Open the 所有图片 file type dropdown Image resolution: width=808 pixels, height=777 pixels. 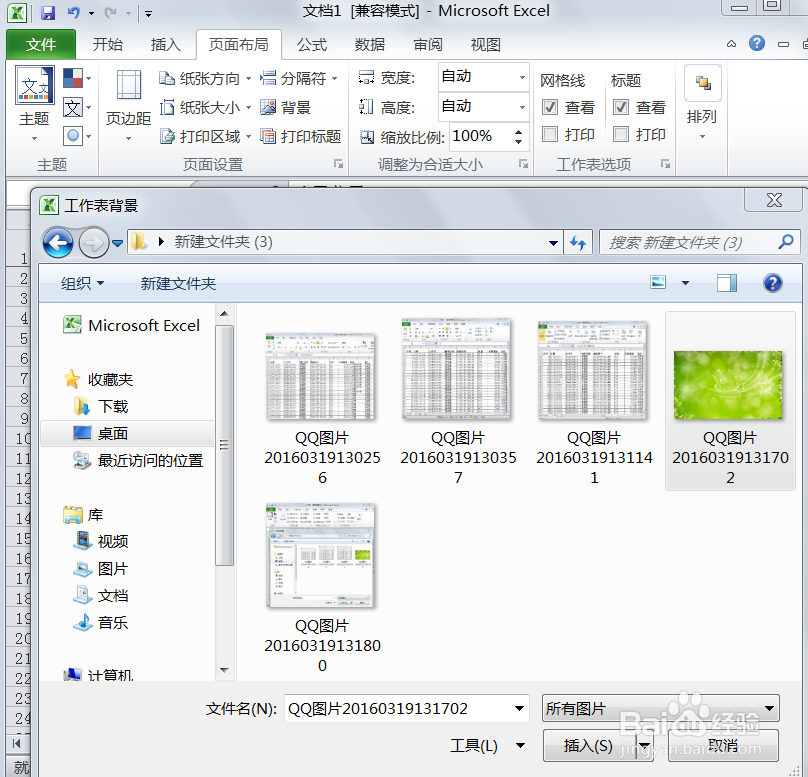pyautogui.click(x=661, y=708)
